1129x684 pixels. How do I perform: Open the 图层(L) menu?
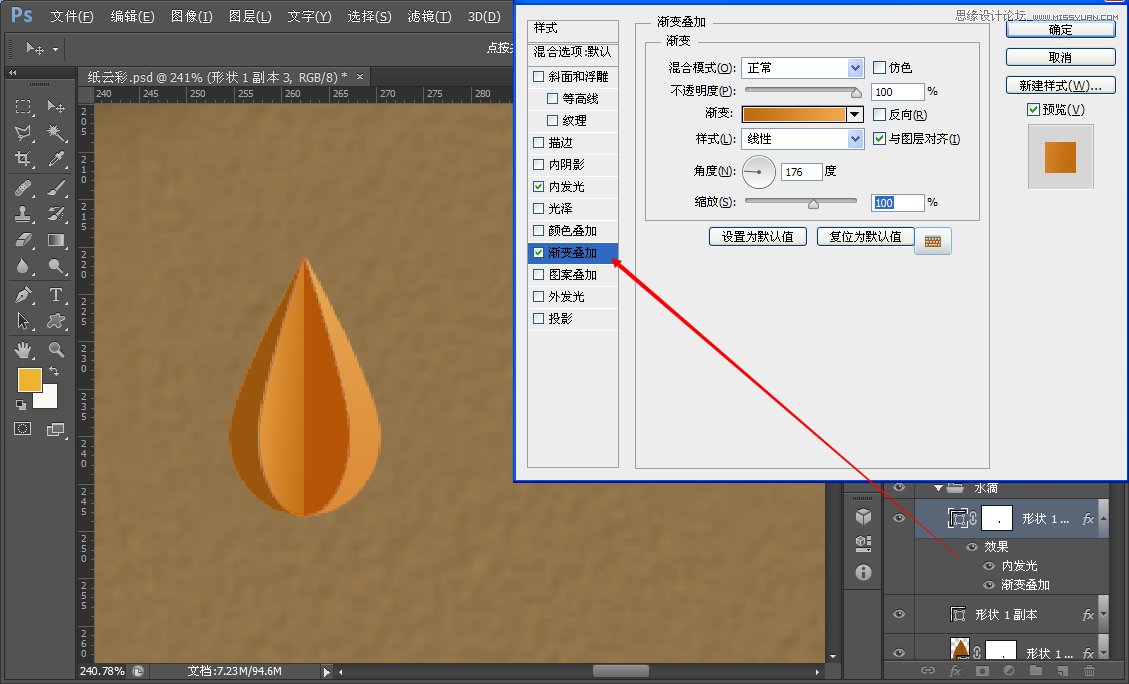pos(250,16)
